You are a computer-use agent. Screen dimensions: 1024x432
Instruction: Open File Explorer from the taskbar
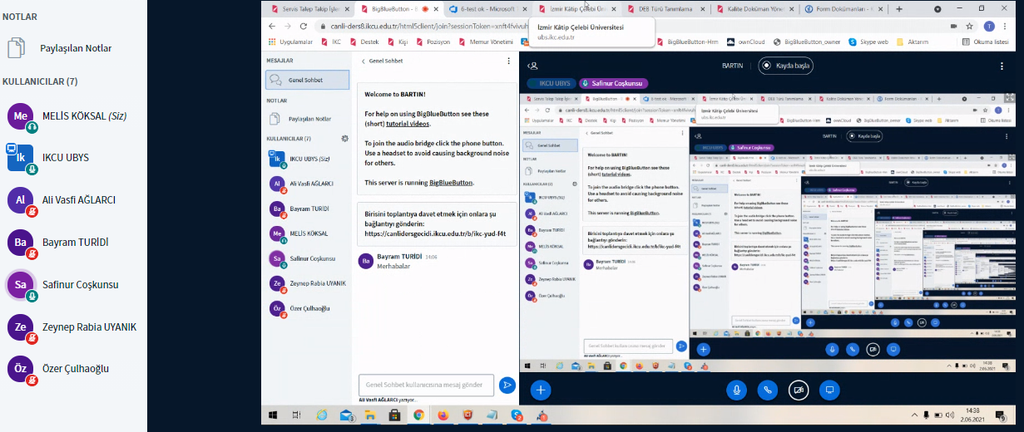370,414
